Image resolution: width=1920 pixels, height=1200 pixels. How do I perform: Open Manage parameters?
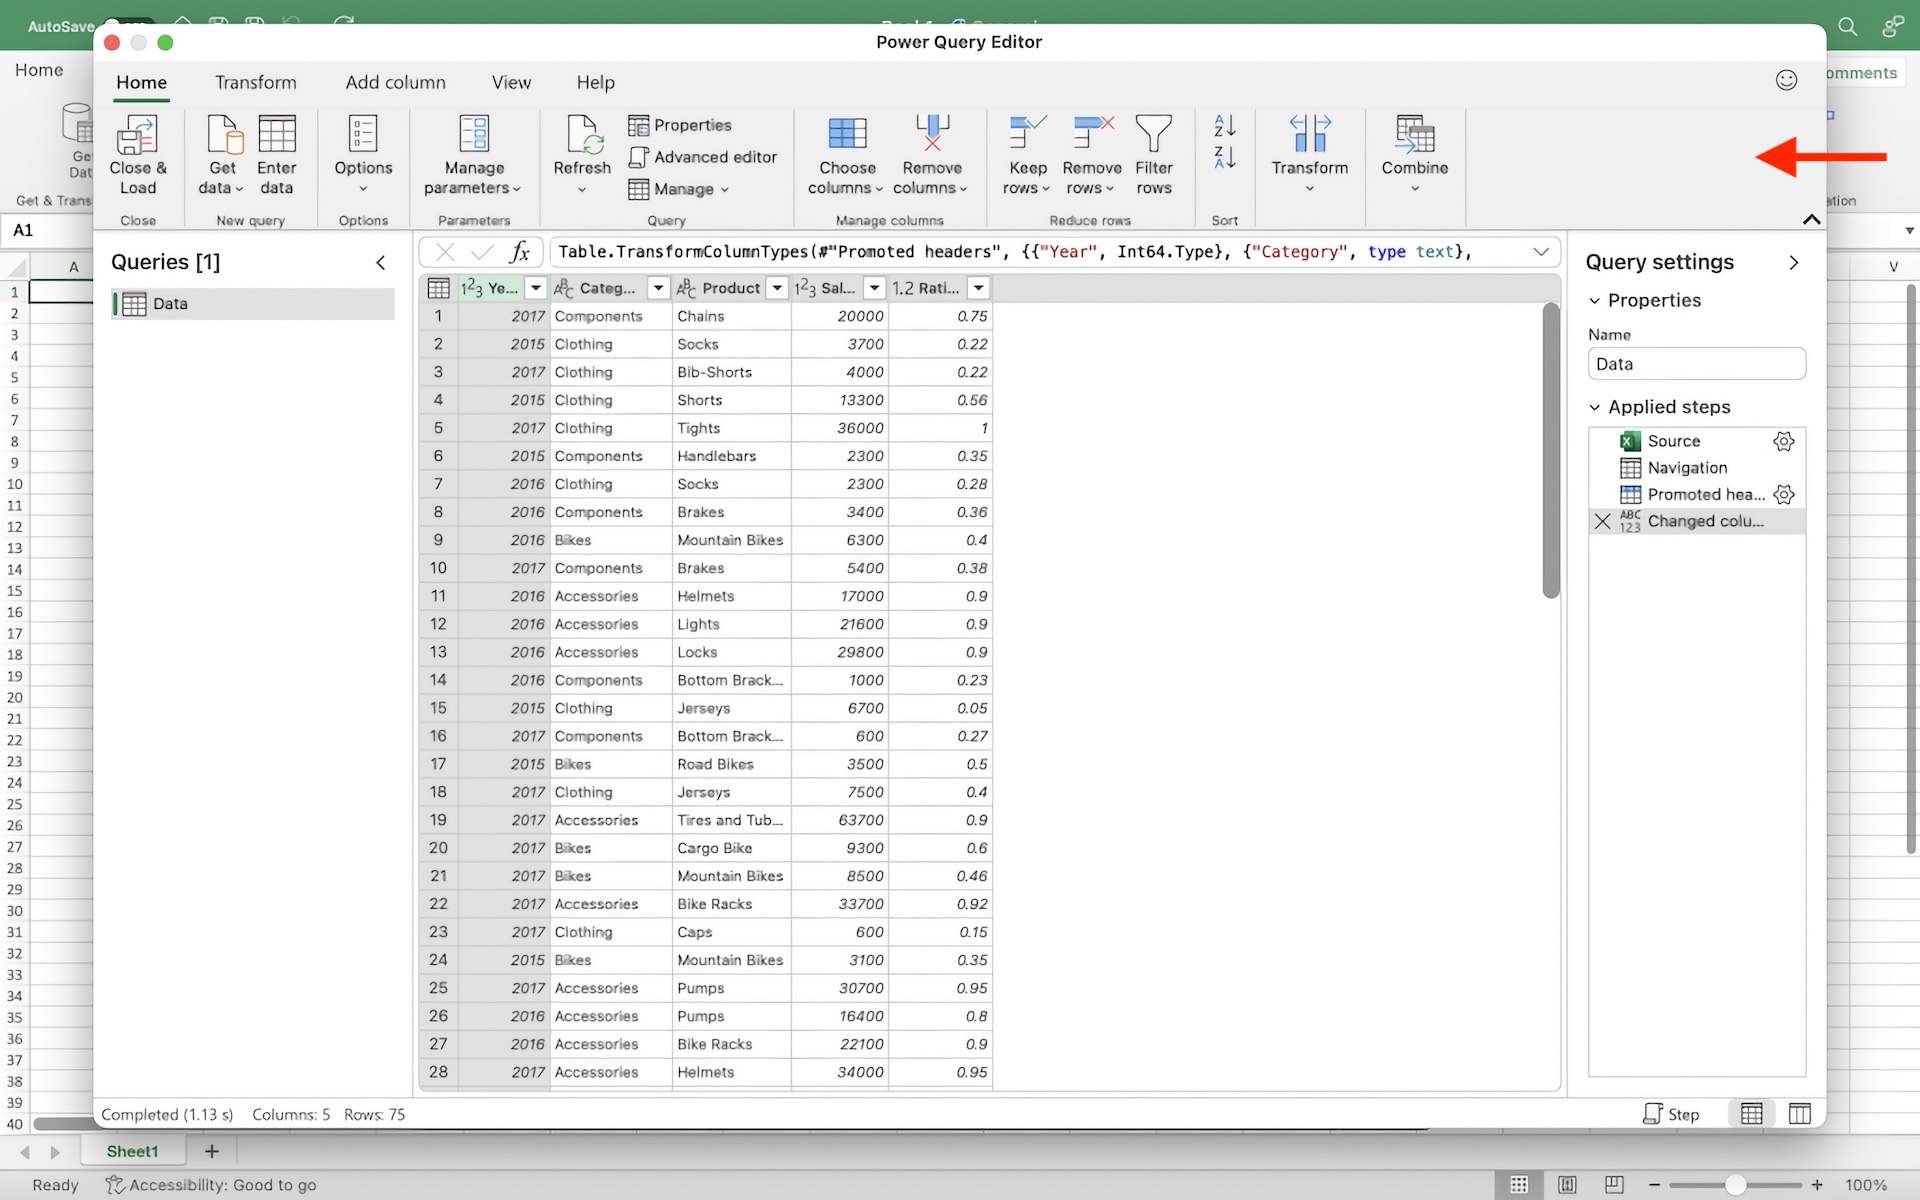[x=472, y=152]
